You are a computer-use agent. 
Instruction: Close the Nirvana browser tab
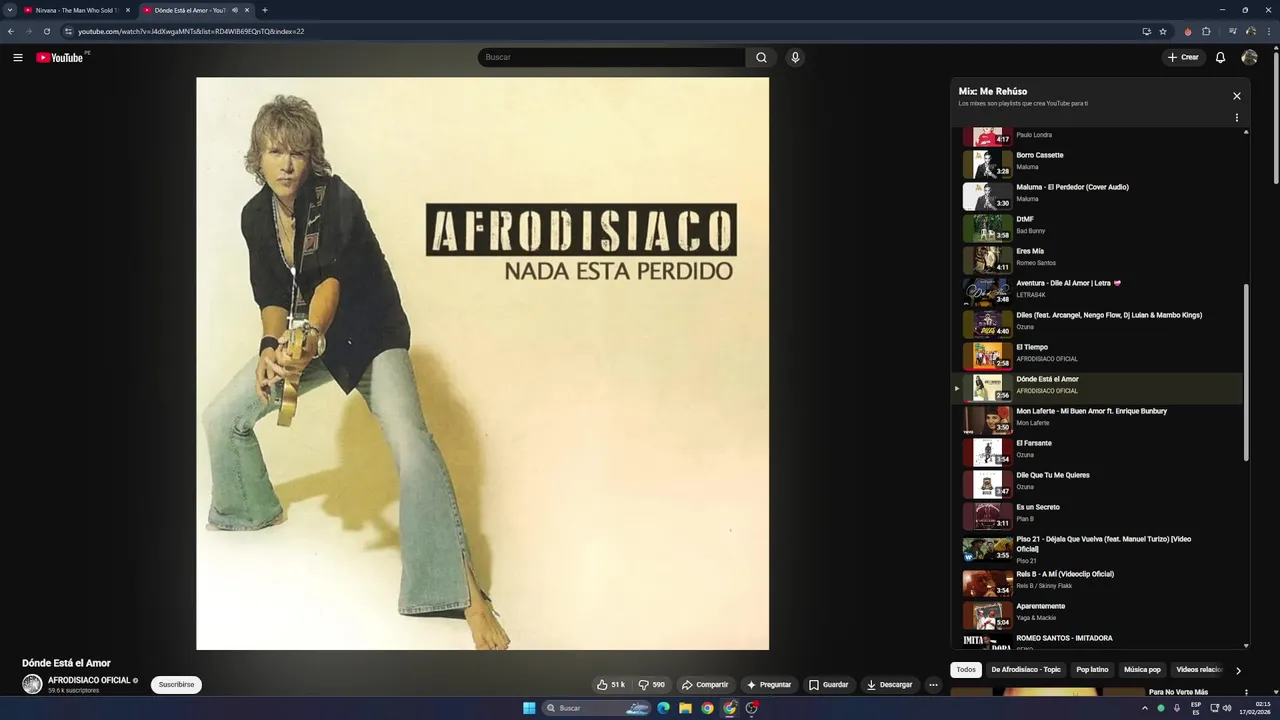[x=127, y=10]
